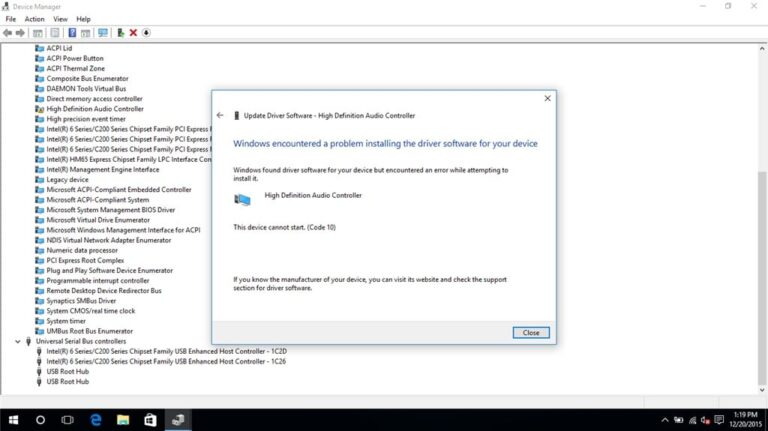
Task: Click the Forward arrow in Device Manager toolbar
Action: click(20, 33)
